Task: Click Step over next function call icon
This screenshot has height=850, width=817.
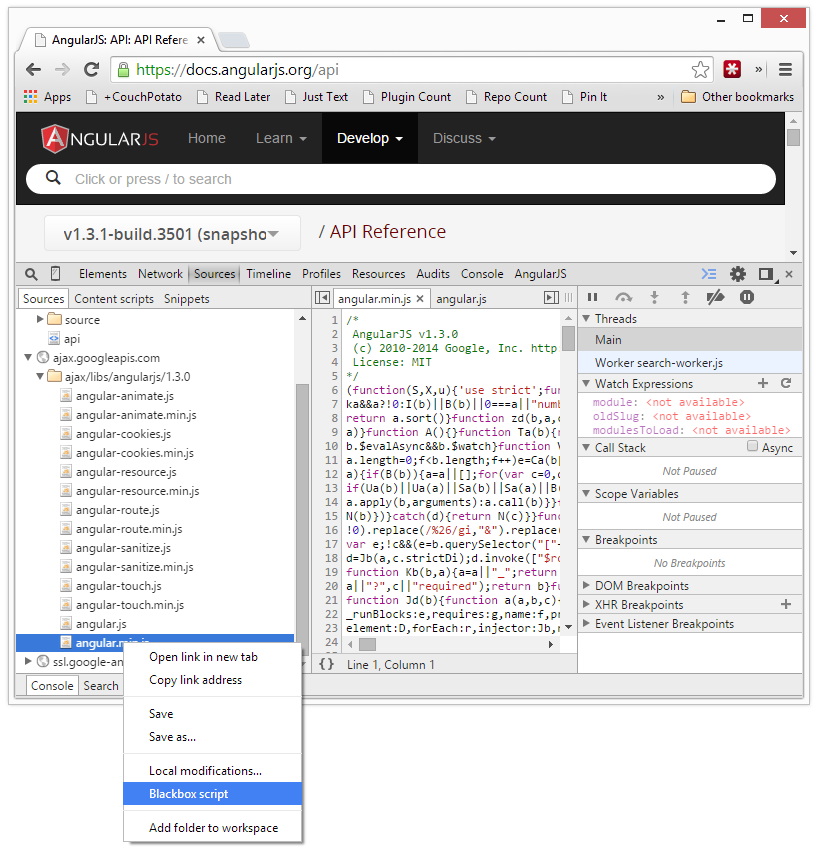Action: click(x=623, y=297)
